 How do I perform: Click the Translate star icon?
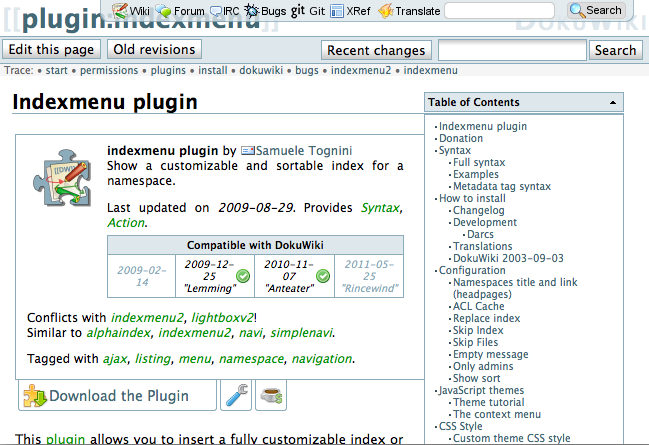[386, 10]
